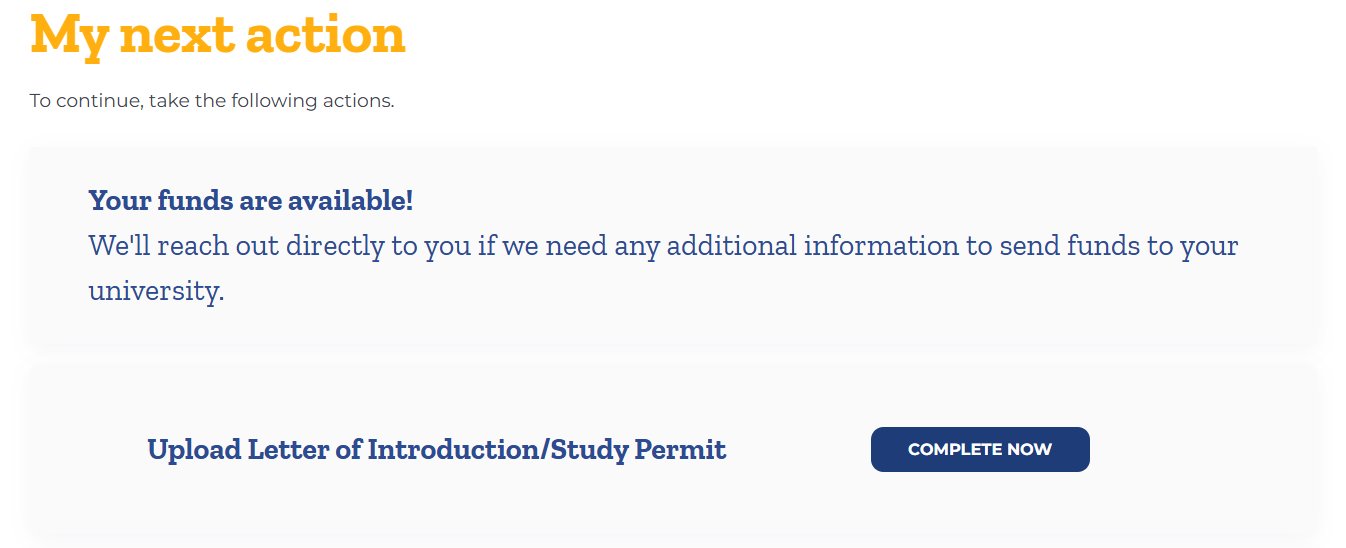The image size is (1346, 548).
Task: Select the "My next action" page heading
Action: tap(218, 35)
